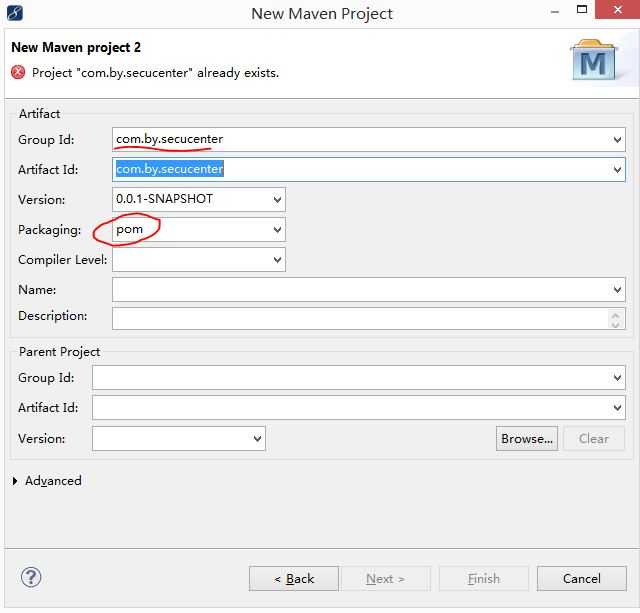Click the Maven M folder wizard icon
The width and height of the screenshot is (640, 613).
(593, 60)
